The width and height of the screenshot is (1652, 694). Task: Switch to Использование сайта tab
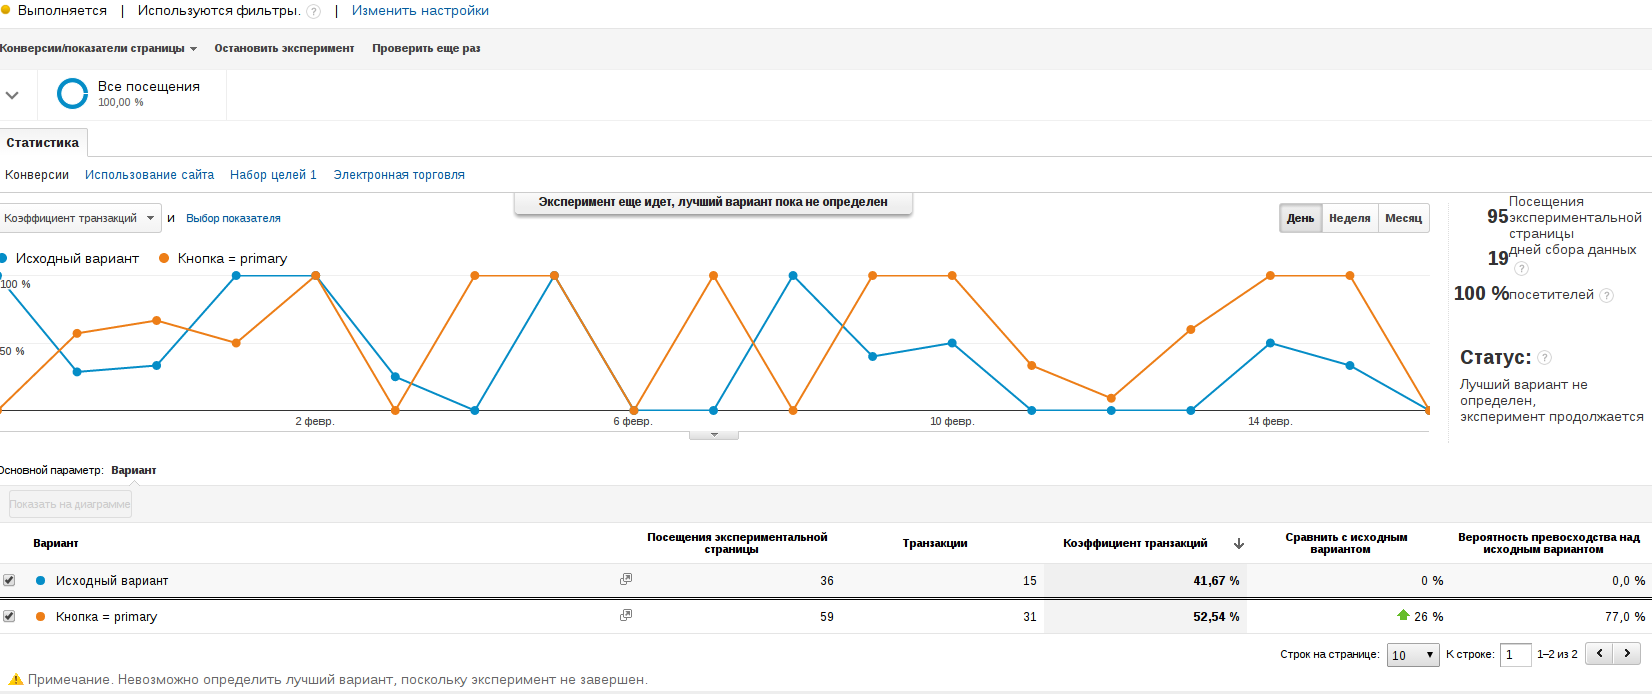[x=149, y=175]
